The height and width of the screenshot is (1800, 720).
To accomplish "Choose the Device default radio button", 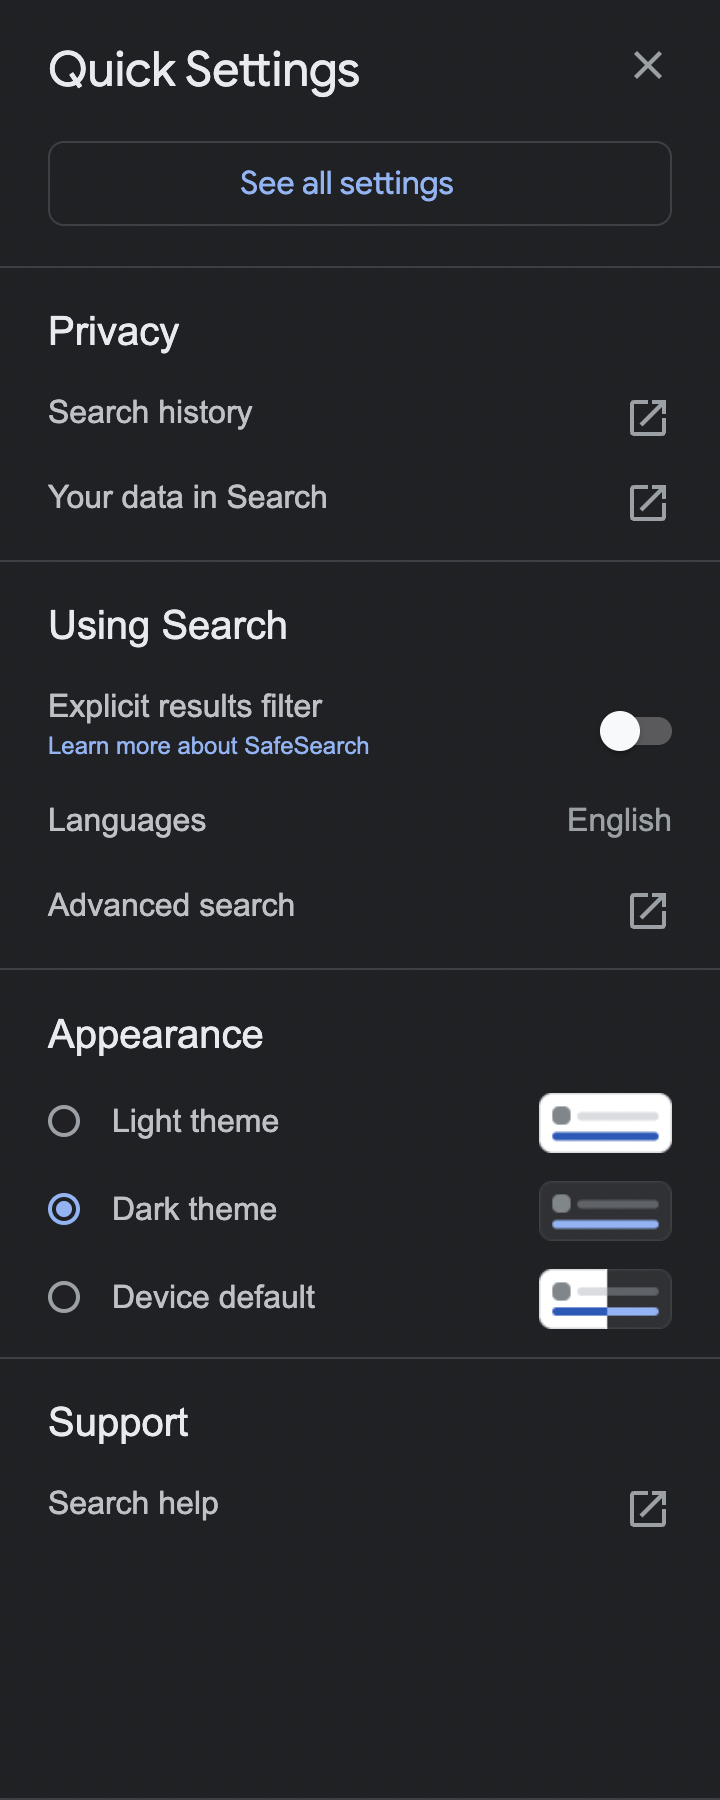I will pos(64,1297).
